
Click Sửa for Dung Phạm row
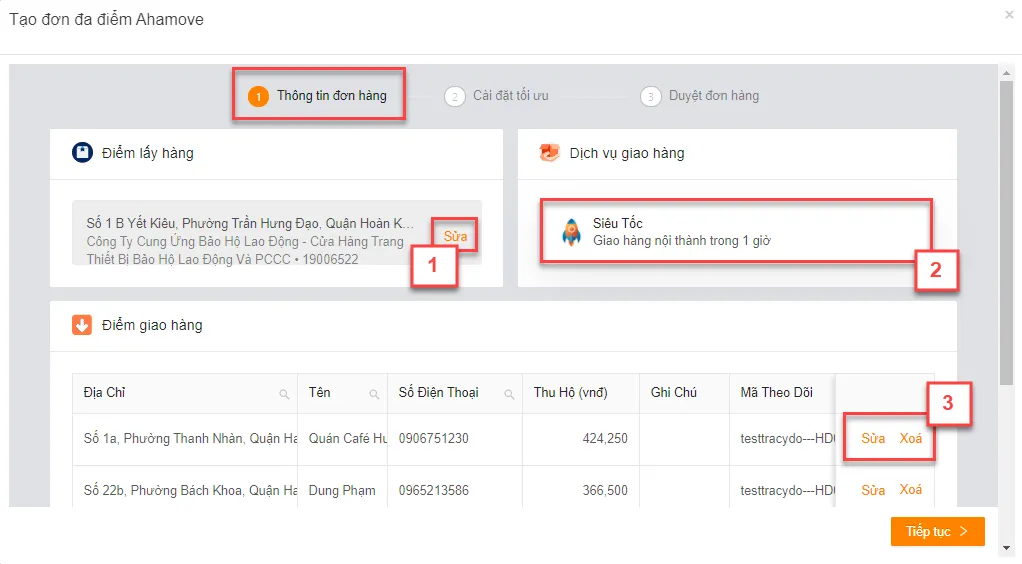pyautogui.click(x=873, y=490)
